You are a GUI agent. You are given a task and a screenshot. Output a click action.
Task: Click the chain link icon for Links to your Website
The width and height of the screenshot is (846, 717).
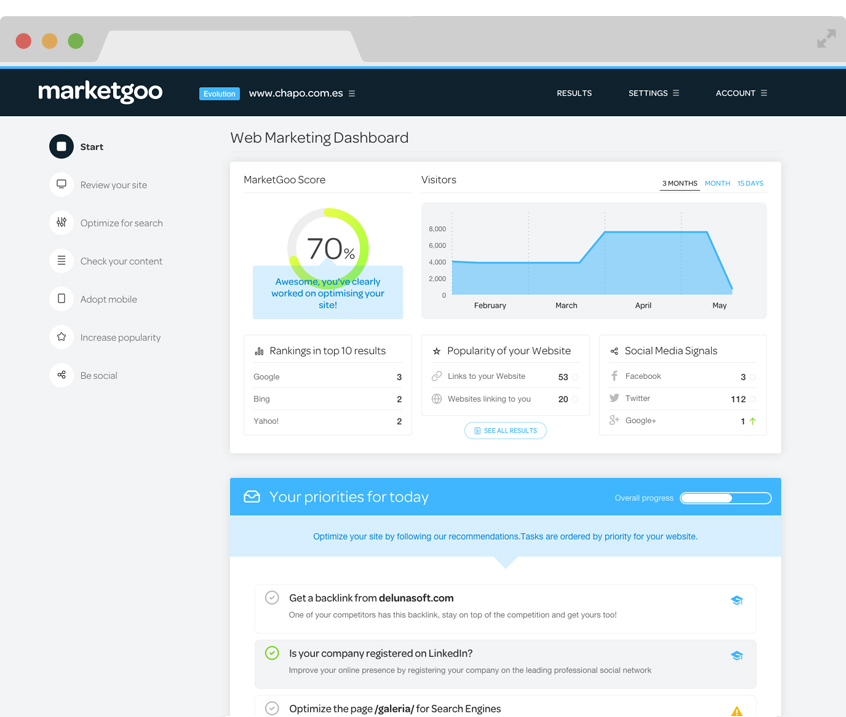[436, 376]
